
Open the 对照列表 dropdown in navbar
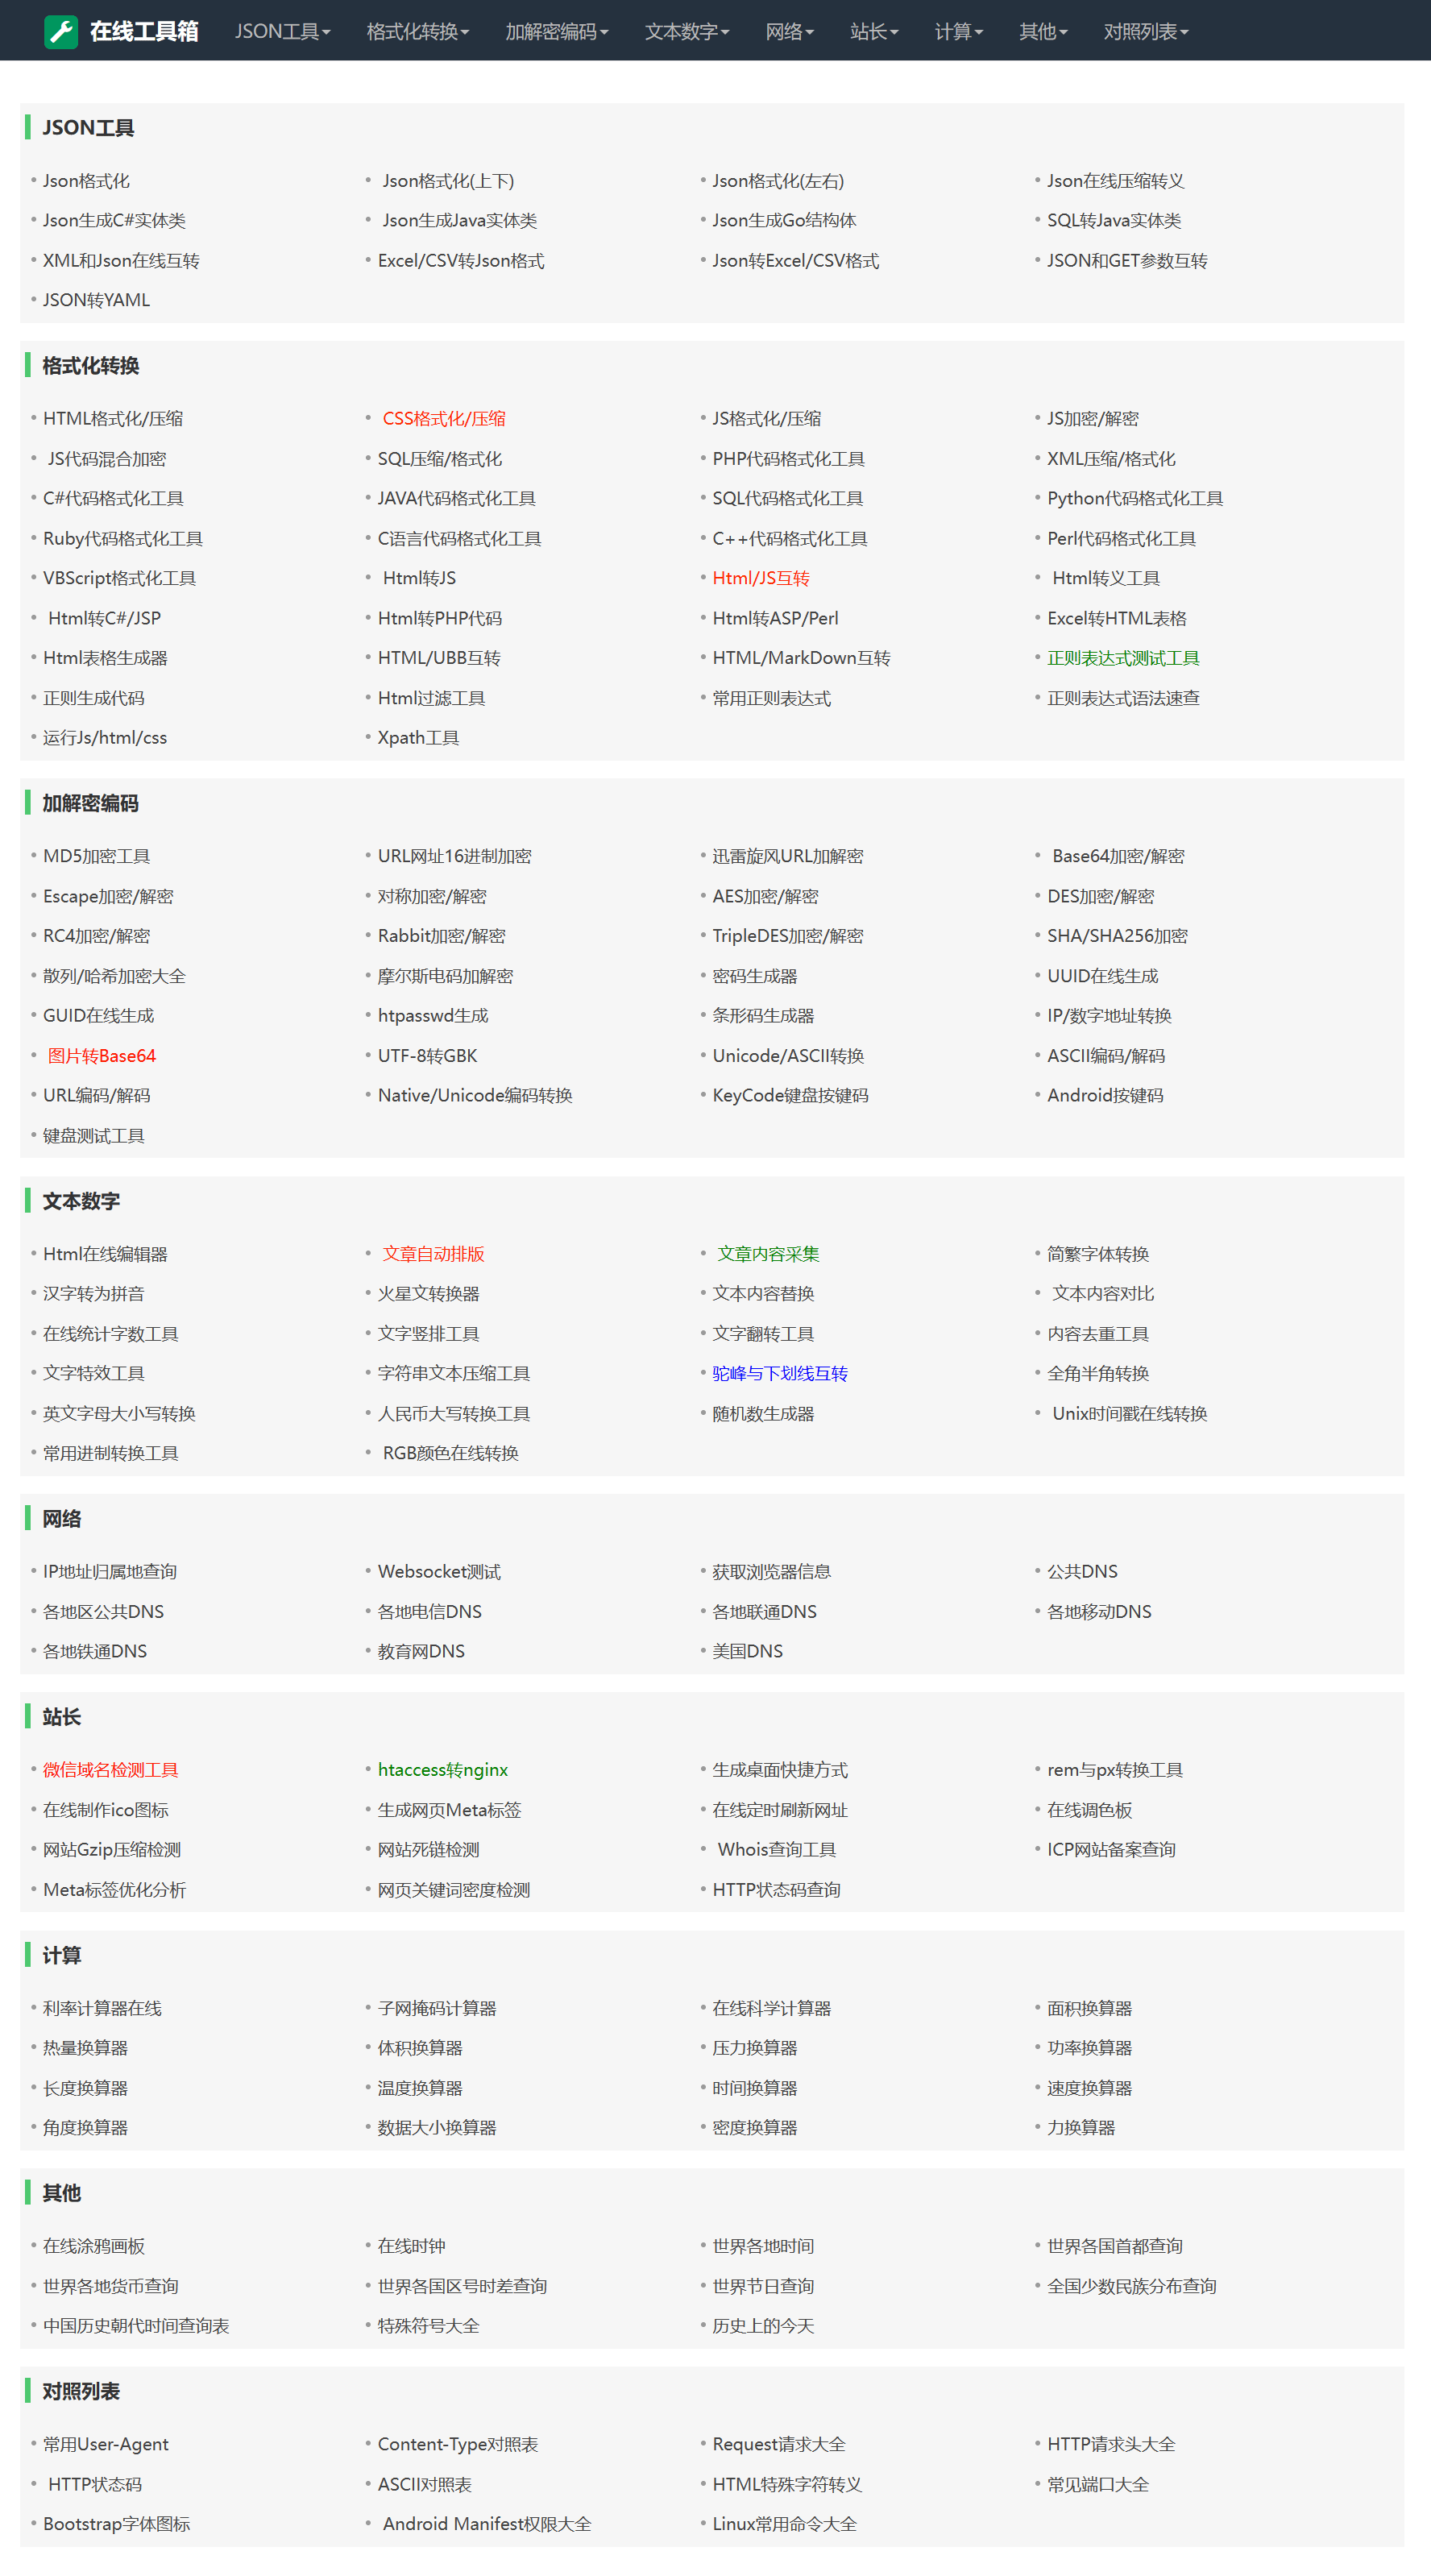pyautogui.click(x=1145, y=32)
